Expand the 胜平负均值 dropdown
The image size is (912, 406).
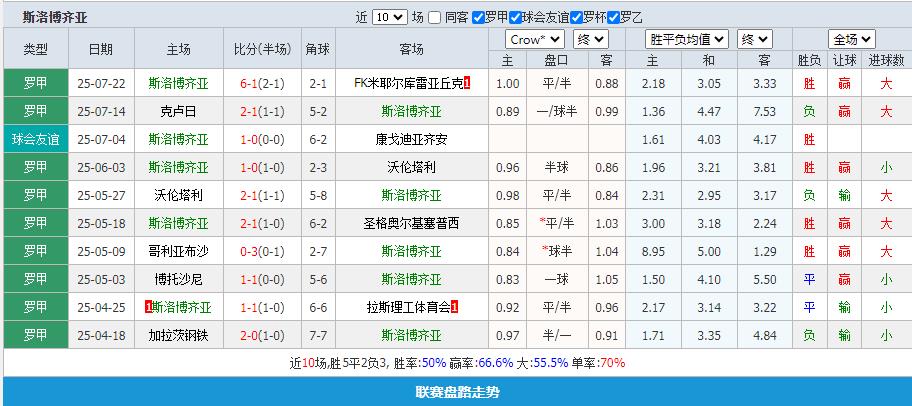[689, 40]
